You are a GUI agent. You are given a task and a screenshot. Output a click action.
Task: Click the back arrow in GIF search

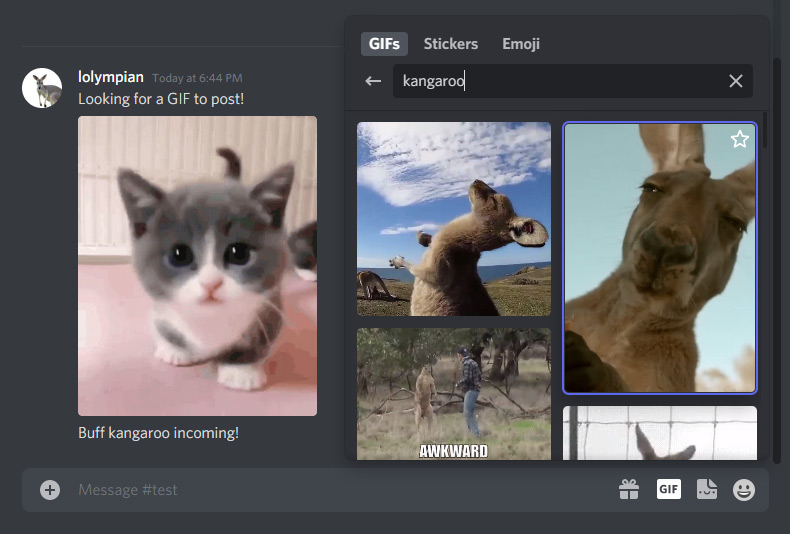[373, 81]
